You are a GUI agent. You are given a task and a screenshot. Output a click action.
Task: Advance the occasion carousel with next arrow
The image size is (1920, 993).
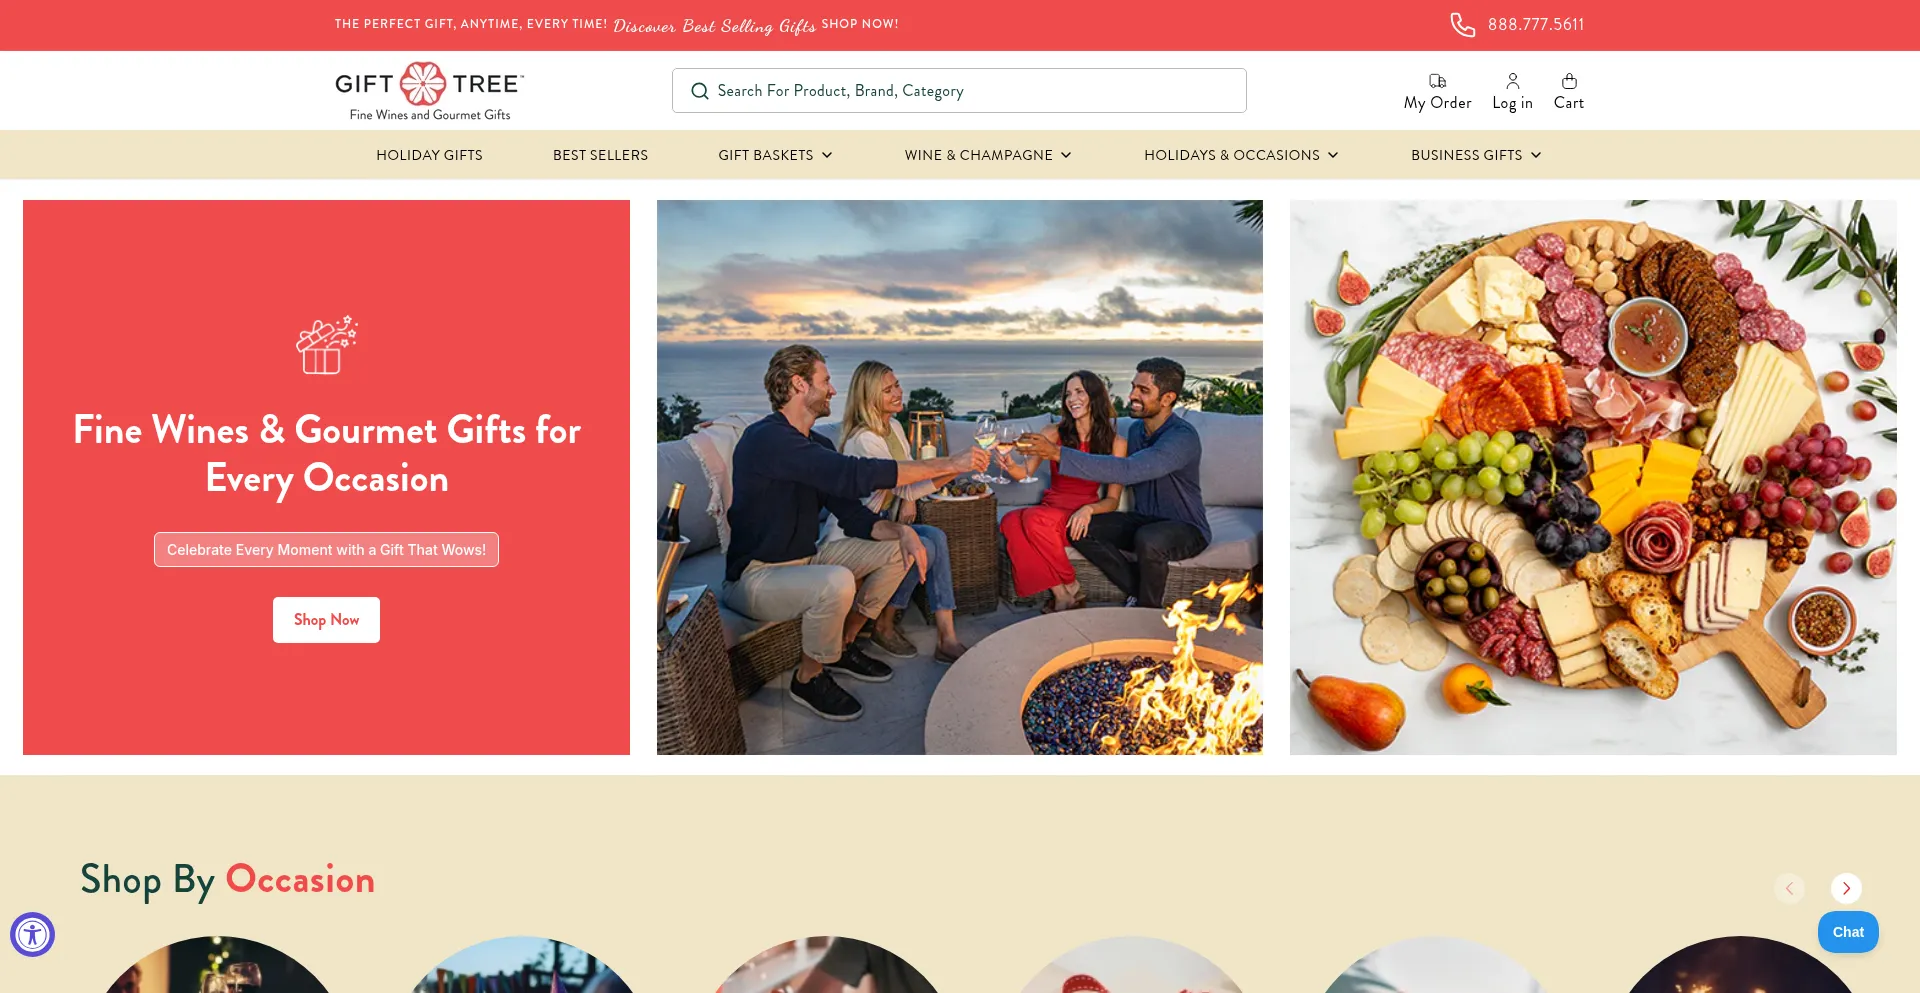click(x=1846, y=888)
